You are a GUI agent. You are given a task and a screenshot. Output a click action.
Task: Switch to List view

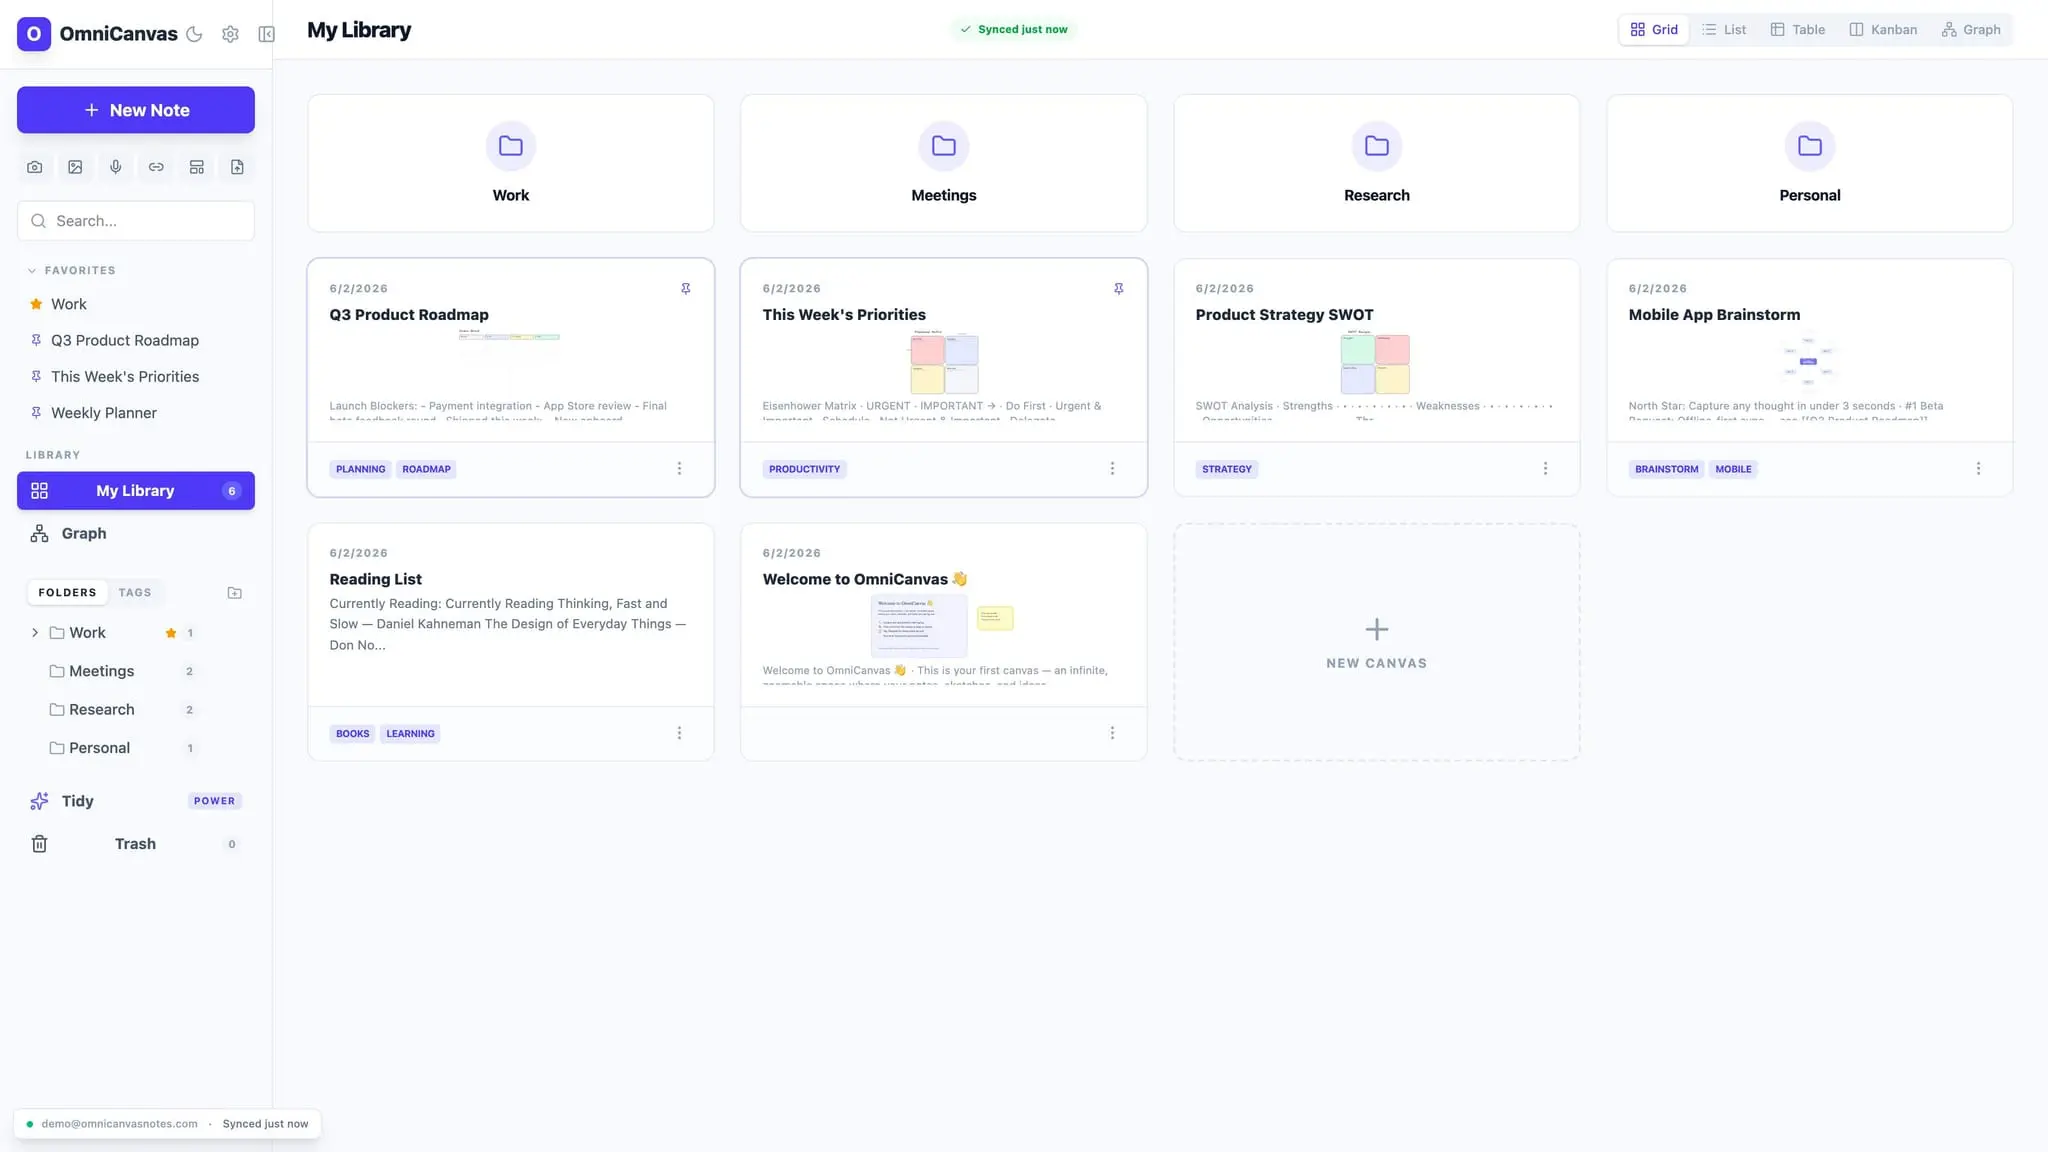[x=1724, y=30]
